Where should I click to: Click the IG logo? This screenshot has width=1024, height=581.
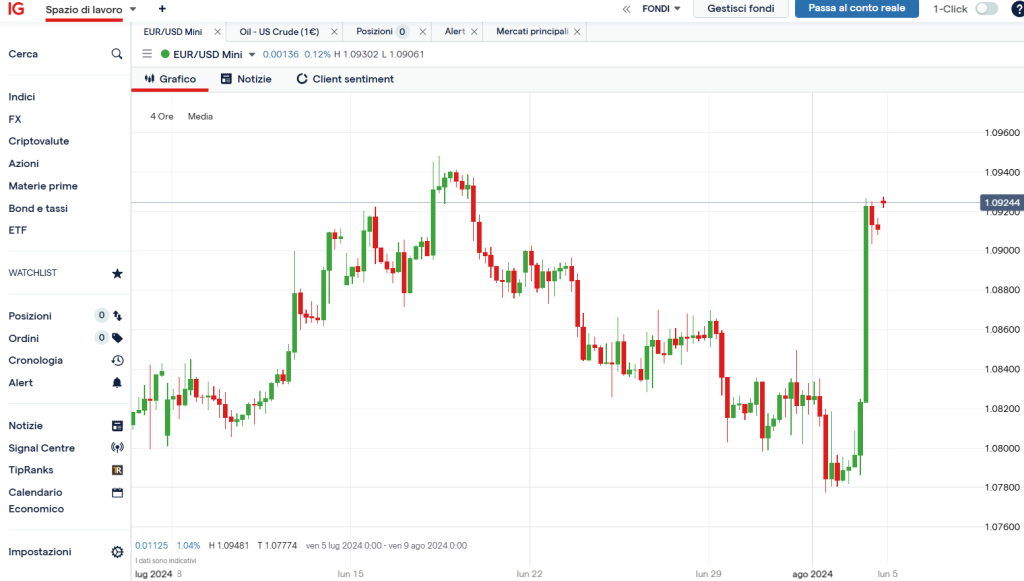[16, 9]
